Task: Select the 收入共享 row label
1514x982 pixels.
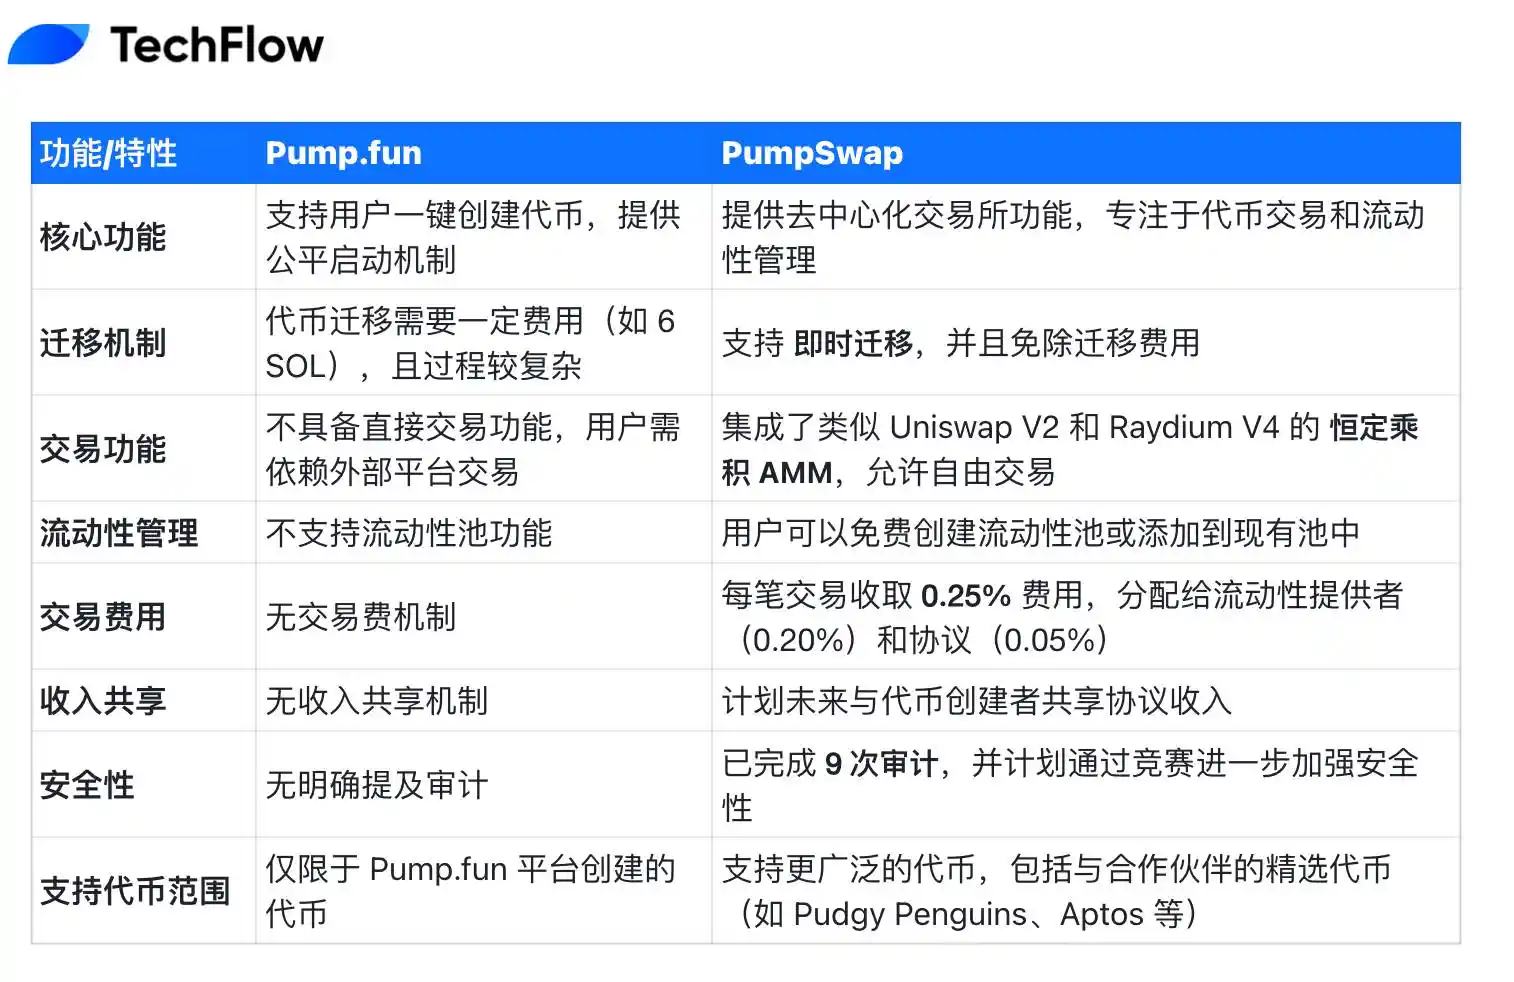Action: pyautogui.click(x=102, y=701)
